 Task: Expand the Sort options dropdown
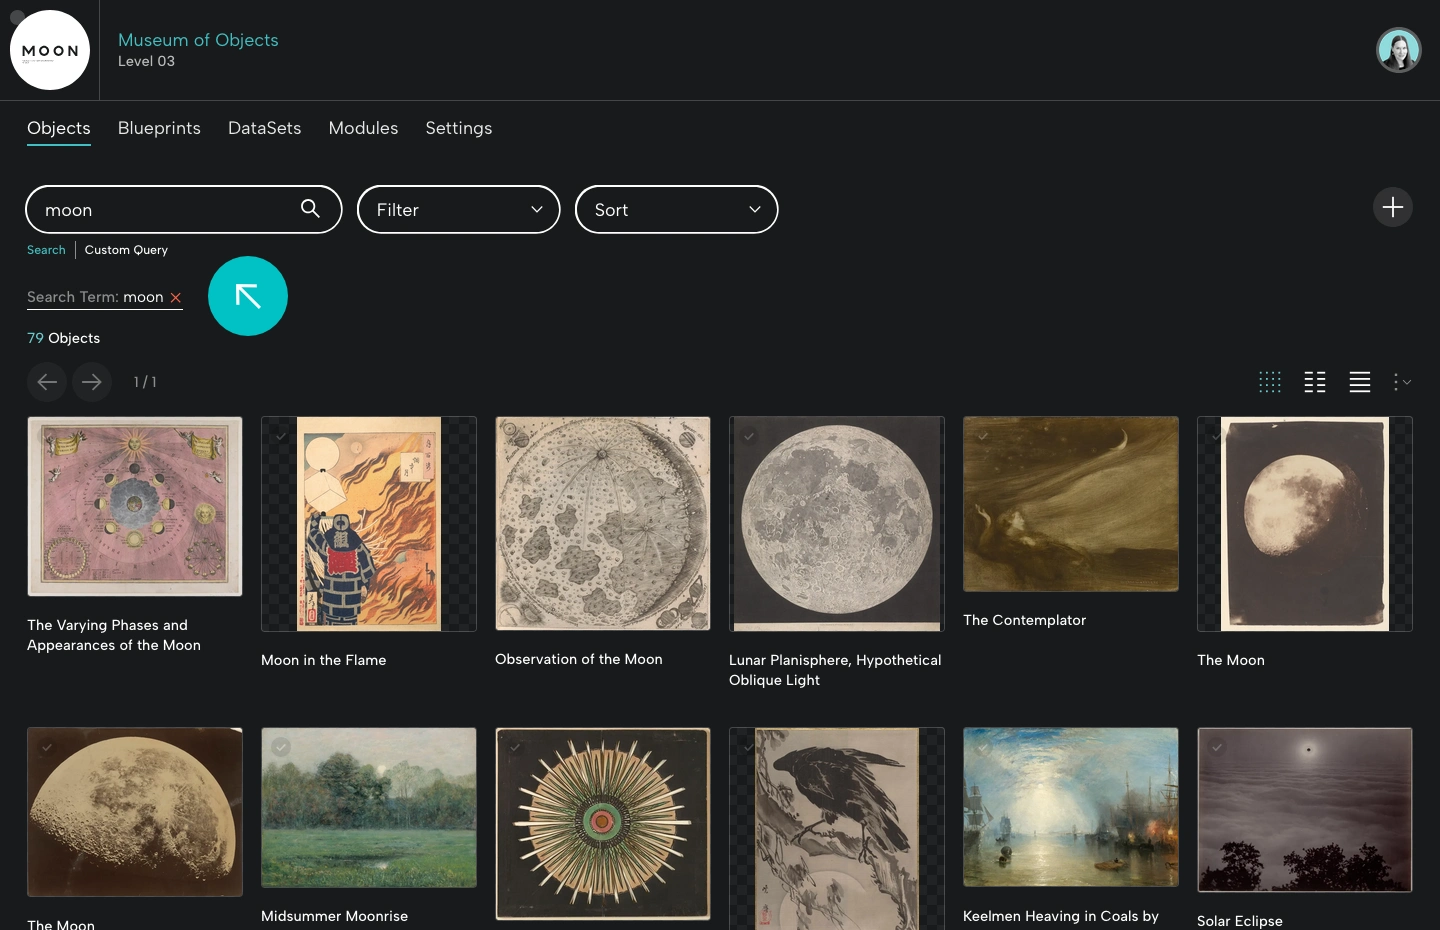[676, 209]
